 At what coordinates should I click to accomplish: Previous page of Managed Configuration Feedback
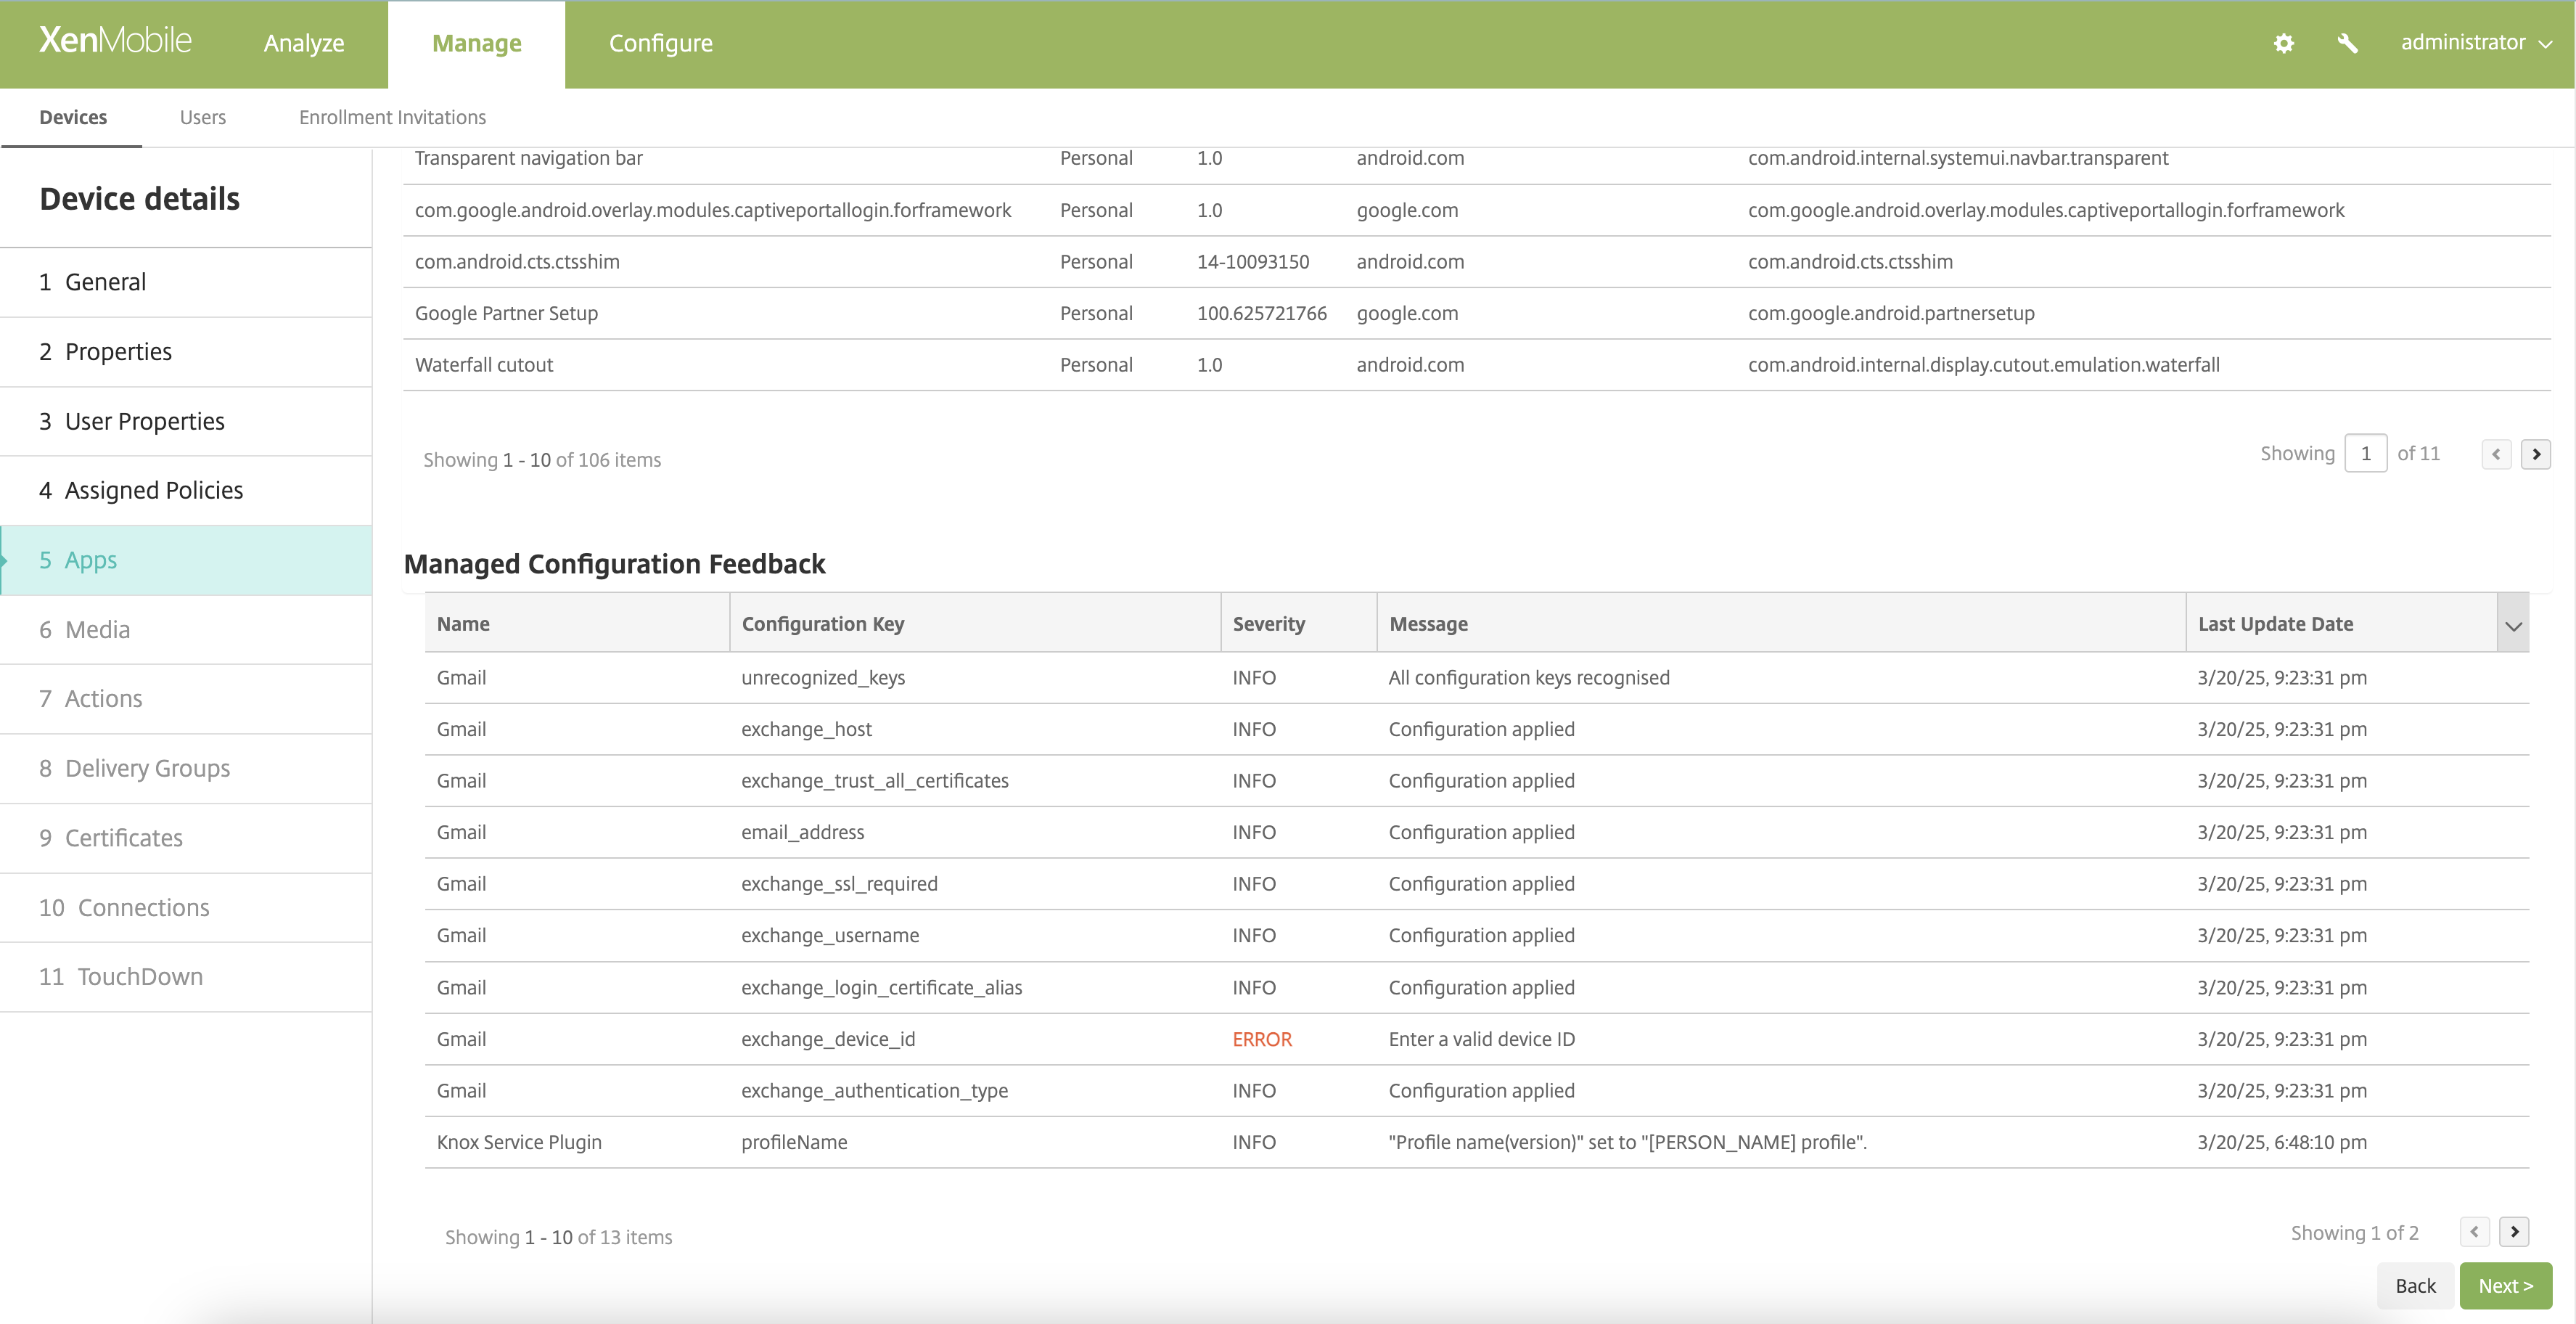2474,1232
